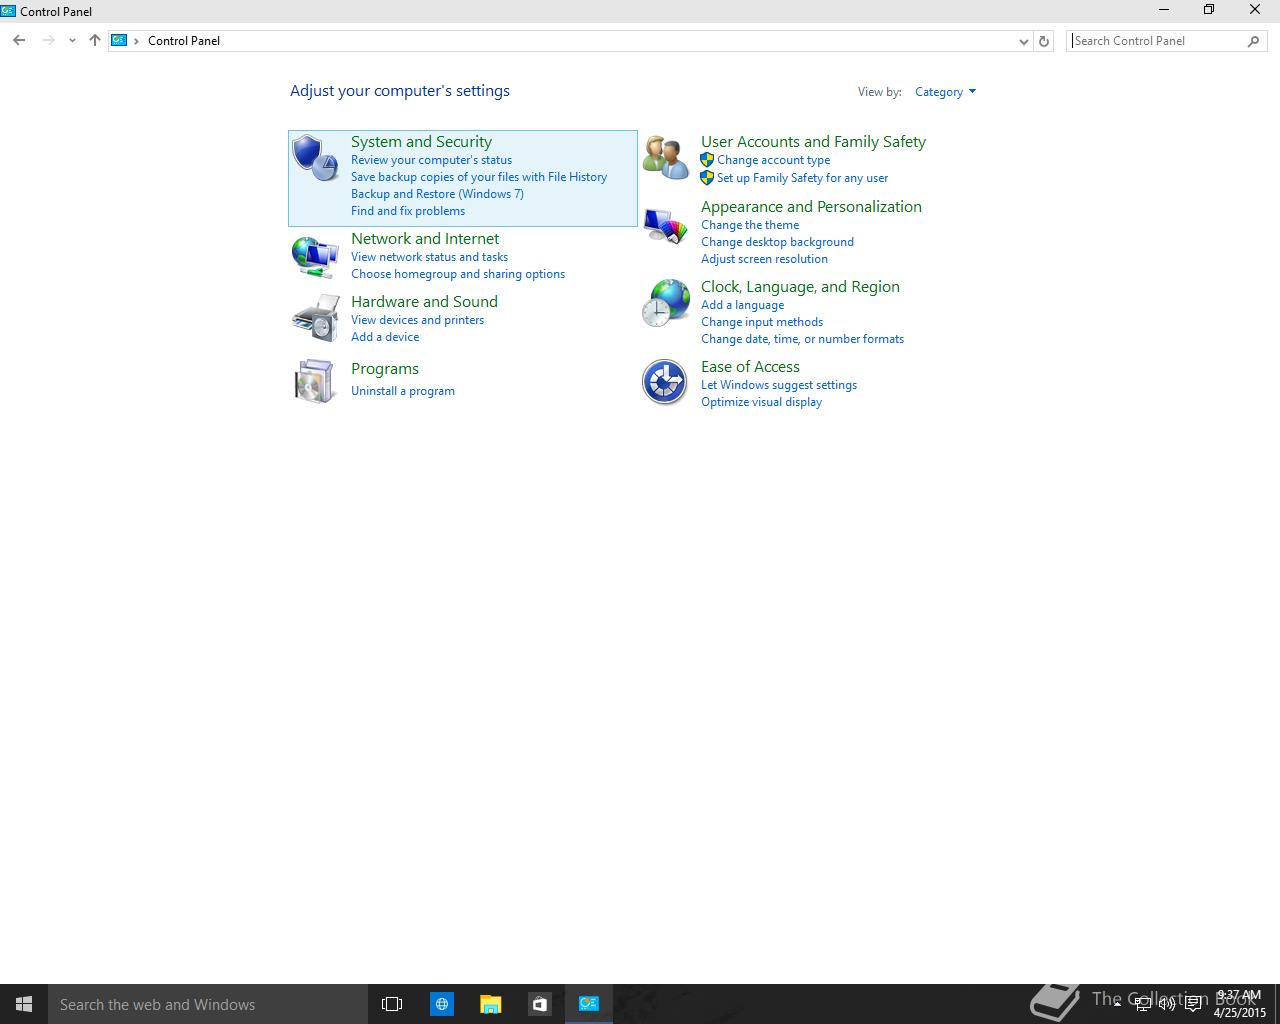
Task: Click Add a device
Action: pyautogui.click(x=385, y=337)
